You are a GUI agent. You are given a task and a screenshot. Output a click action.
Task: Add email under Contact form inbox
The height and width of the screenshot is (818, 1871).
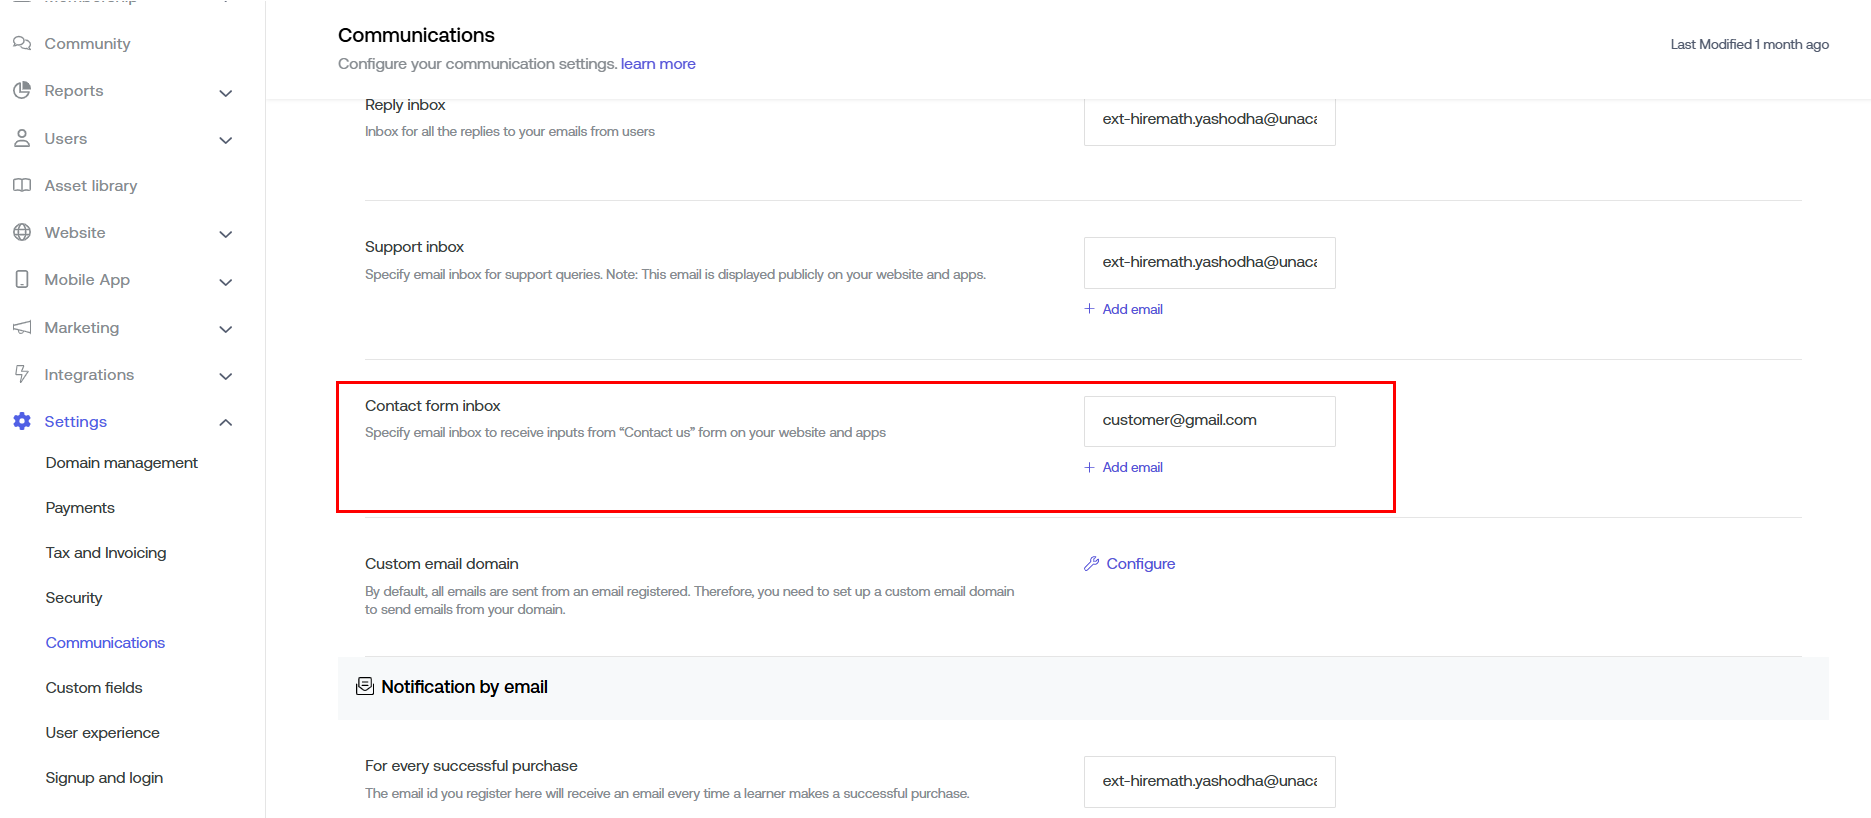1132,467
